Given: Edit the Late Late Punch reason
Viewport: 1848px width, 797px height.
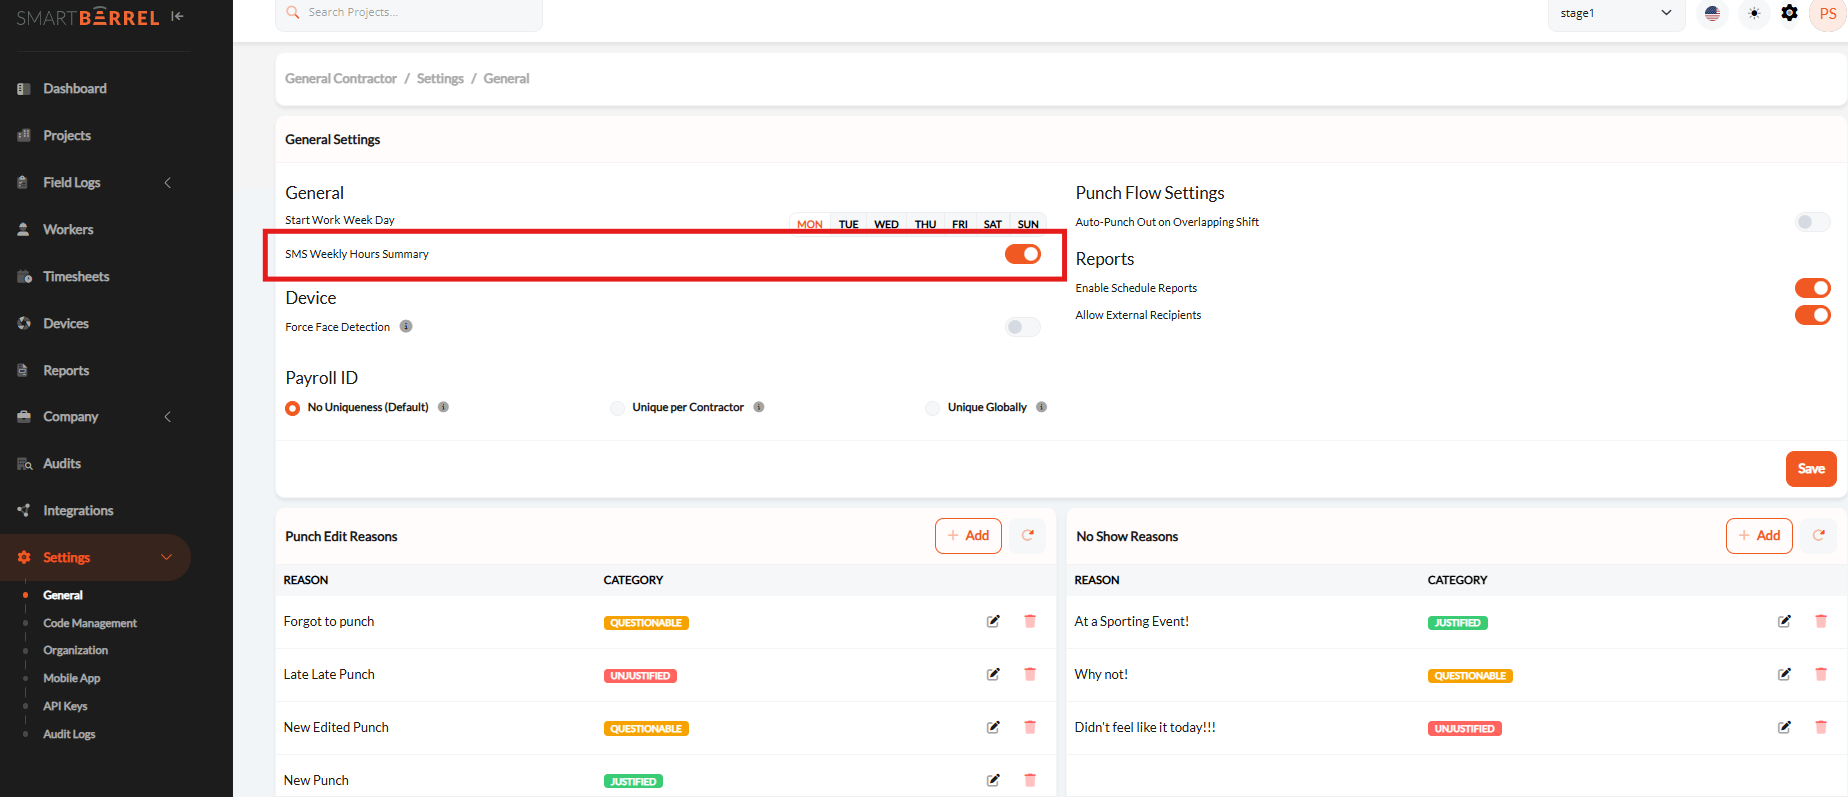Looking at the screenshot, I should pyautogui.click(x=993, y=674).
